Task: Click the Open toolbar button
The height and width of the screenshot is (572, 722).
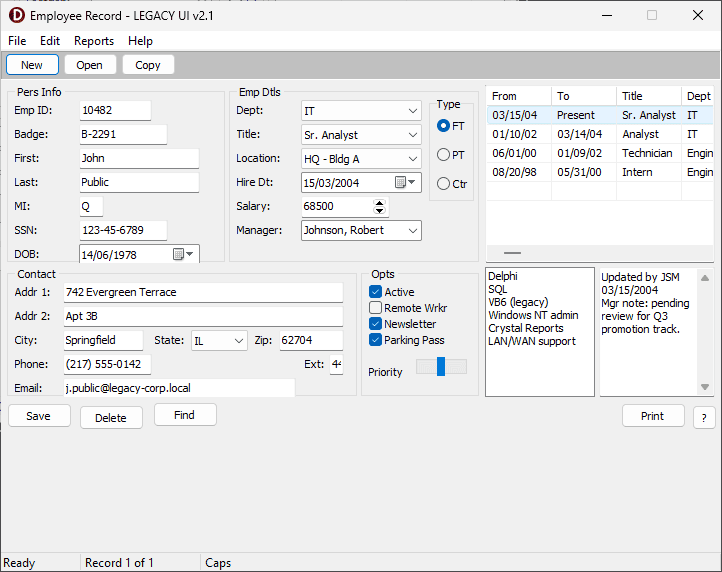Action: pyautogui.click(x=90, y=65)
